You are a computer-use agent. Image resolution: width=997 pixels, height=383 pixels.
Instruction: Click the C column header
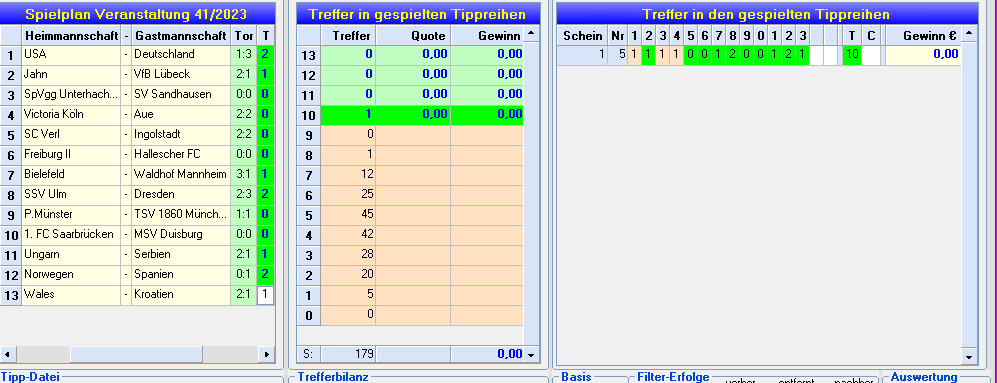(x=871, y=36)
